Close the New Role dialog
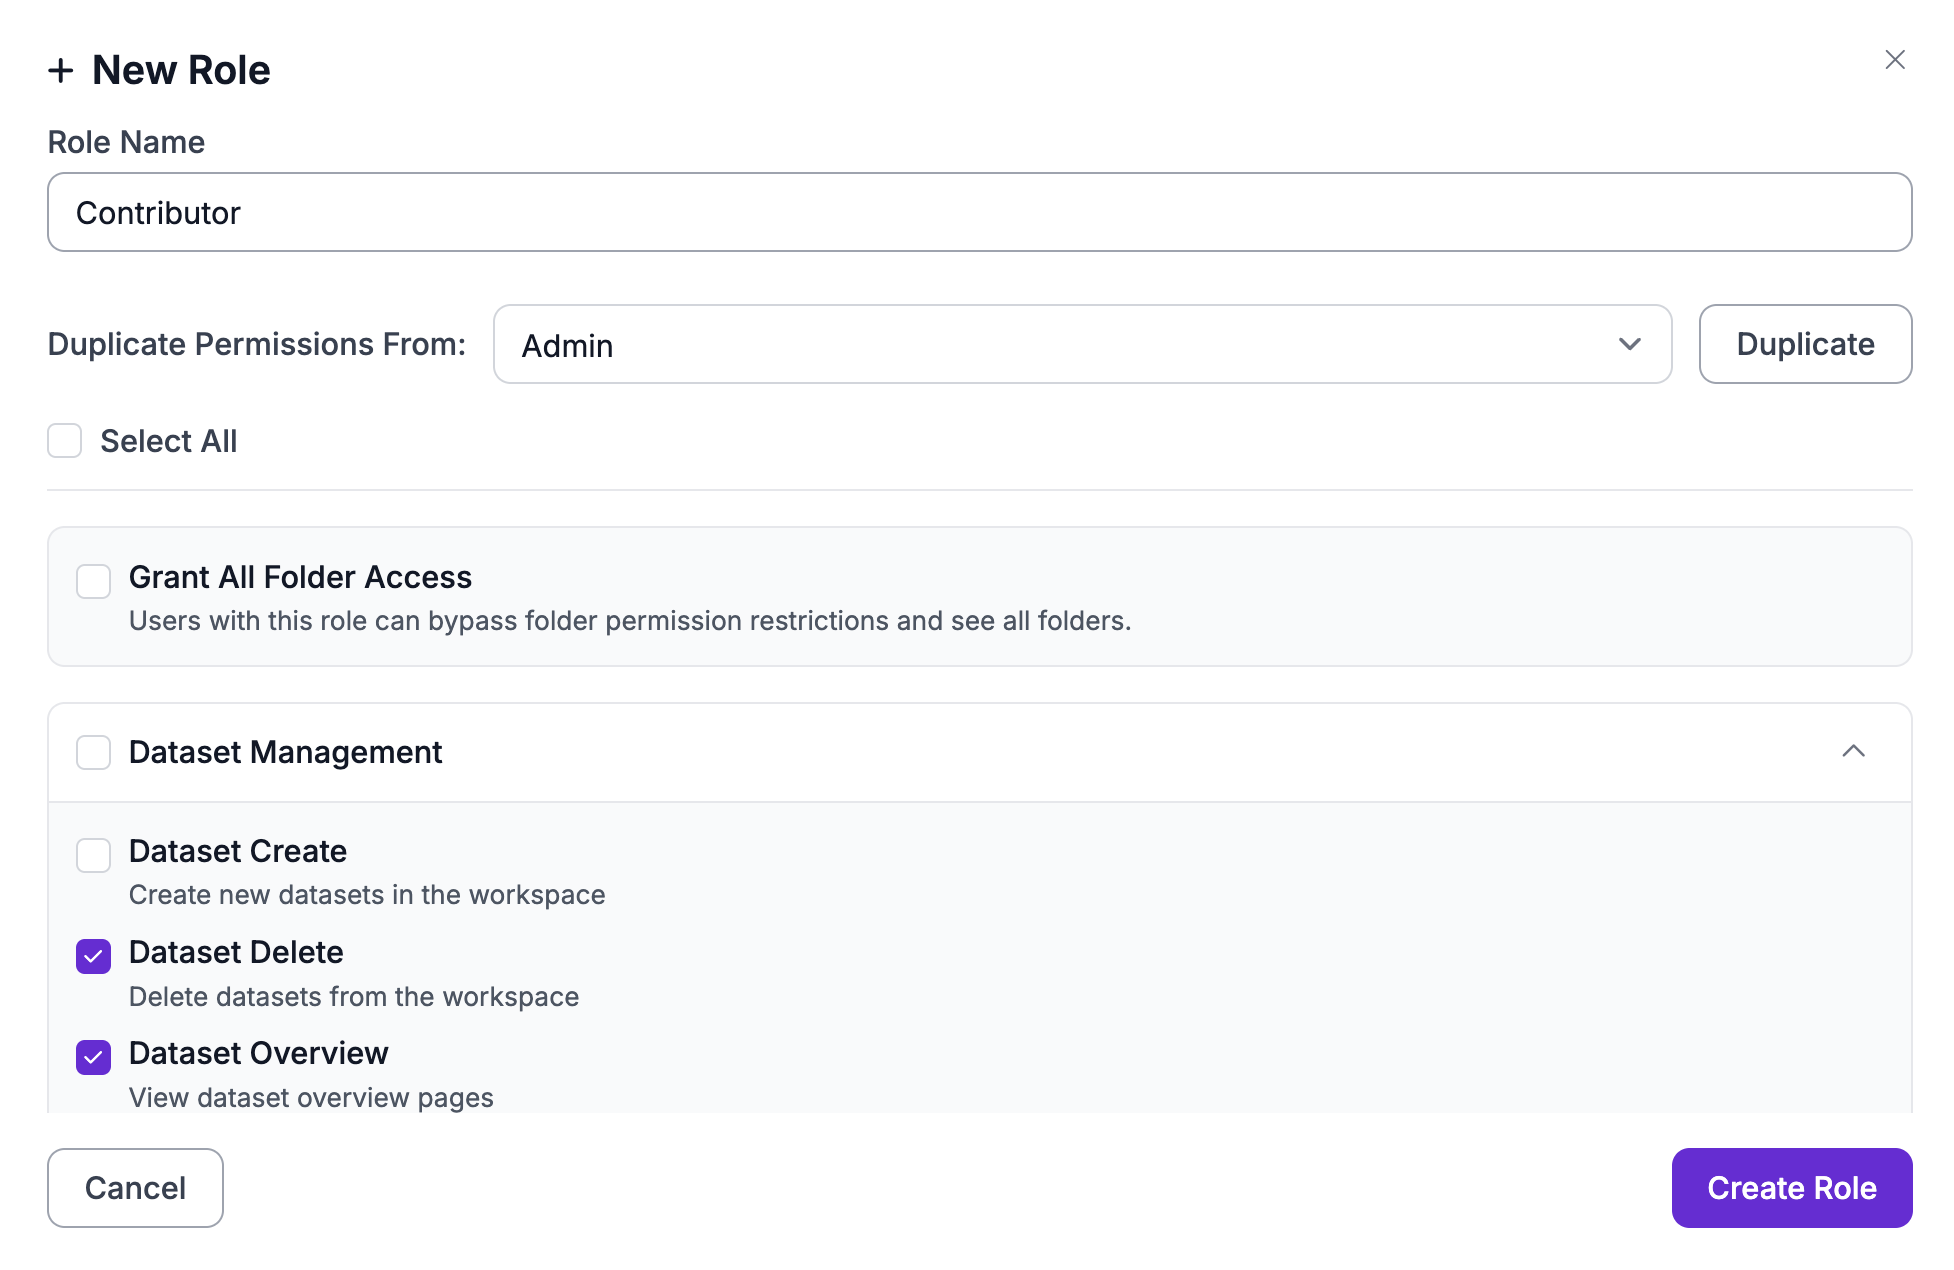 tap(1894, 60)
